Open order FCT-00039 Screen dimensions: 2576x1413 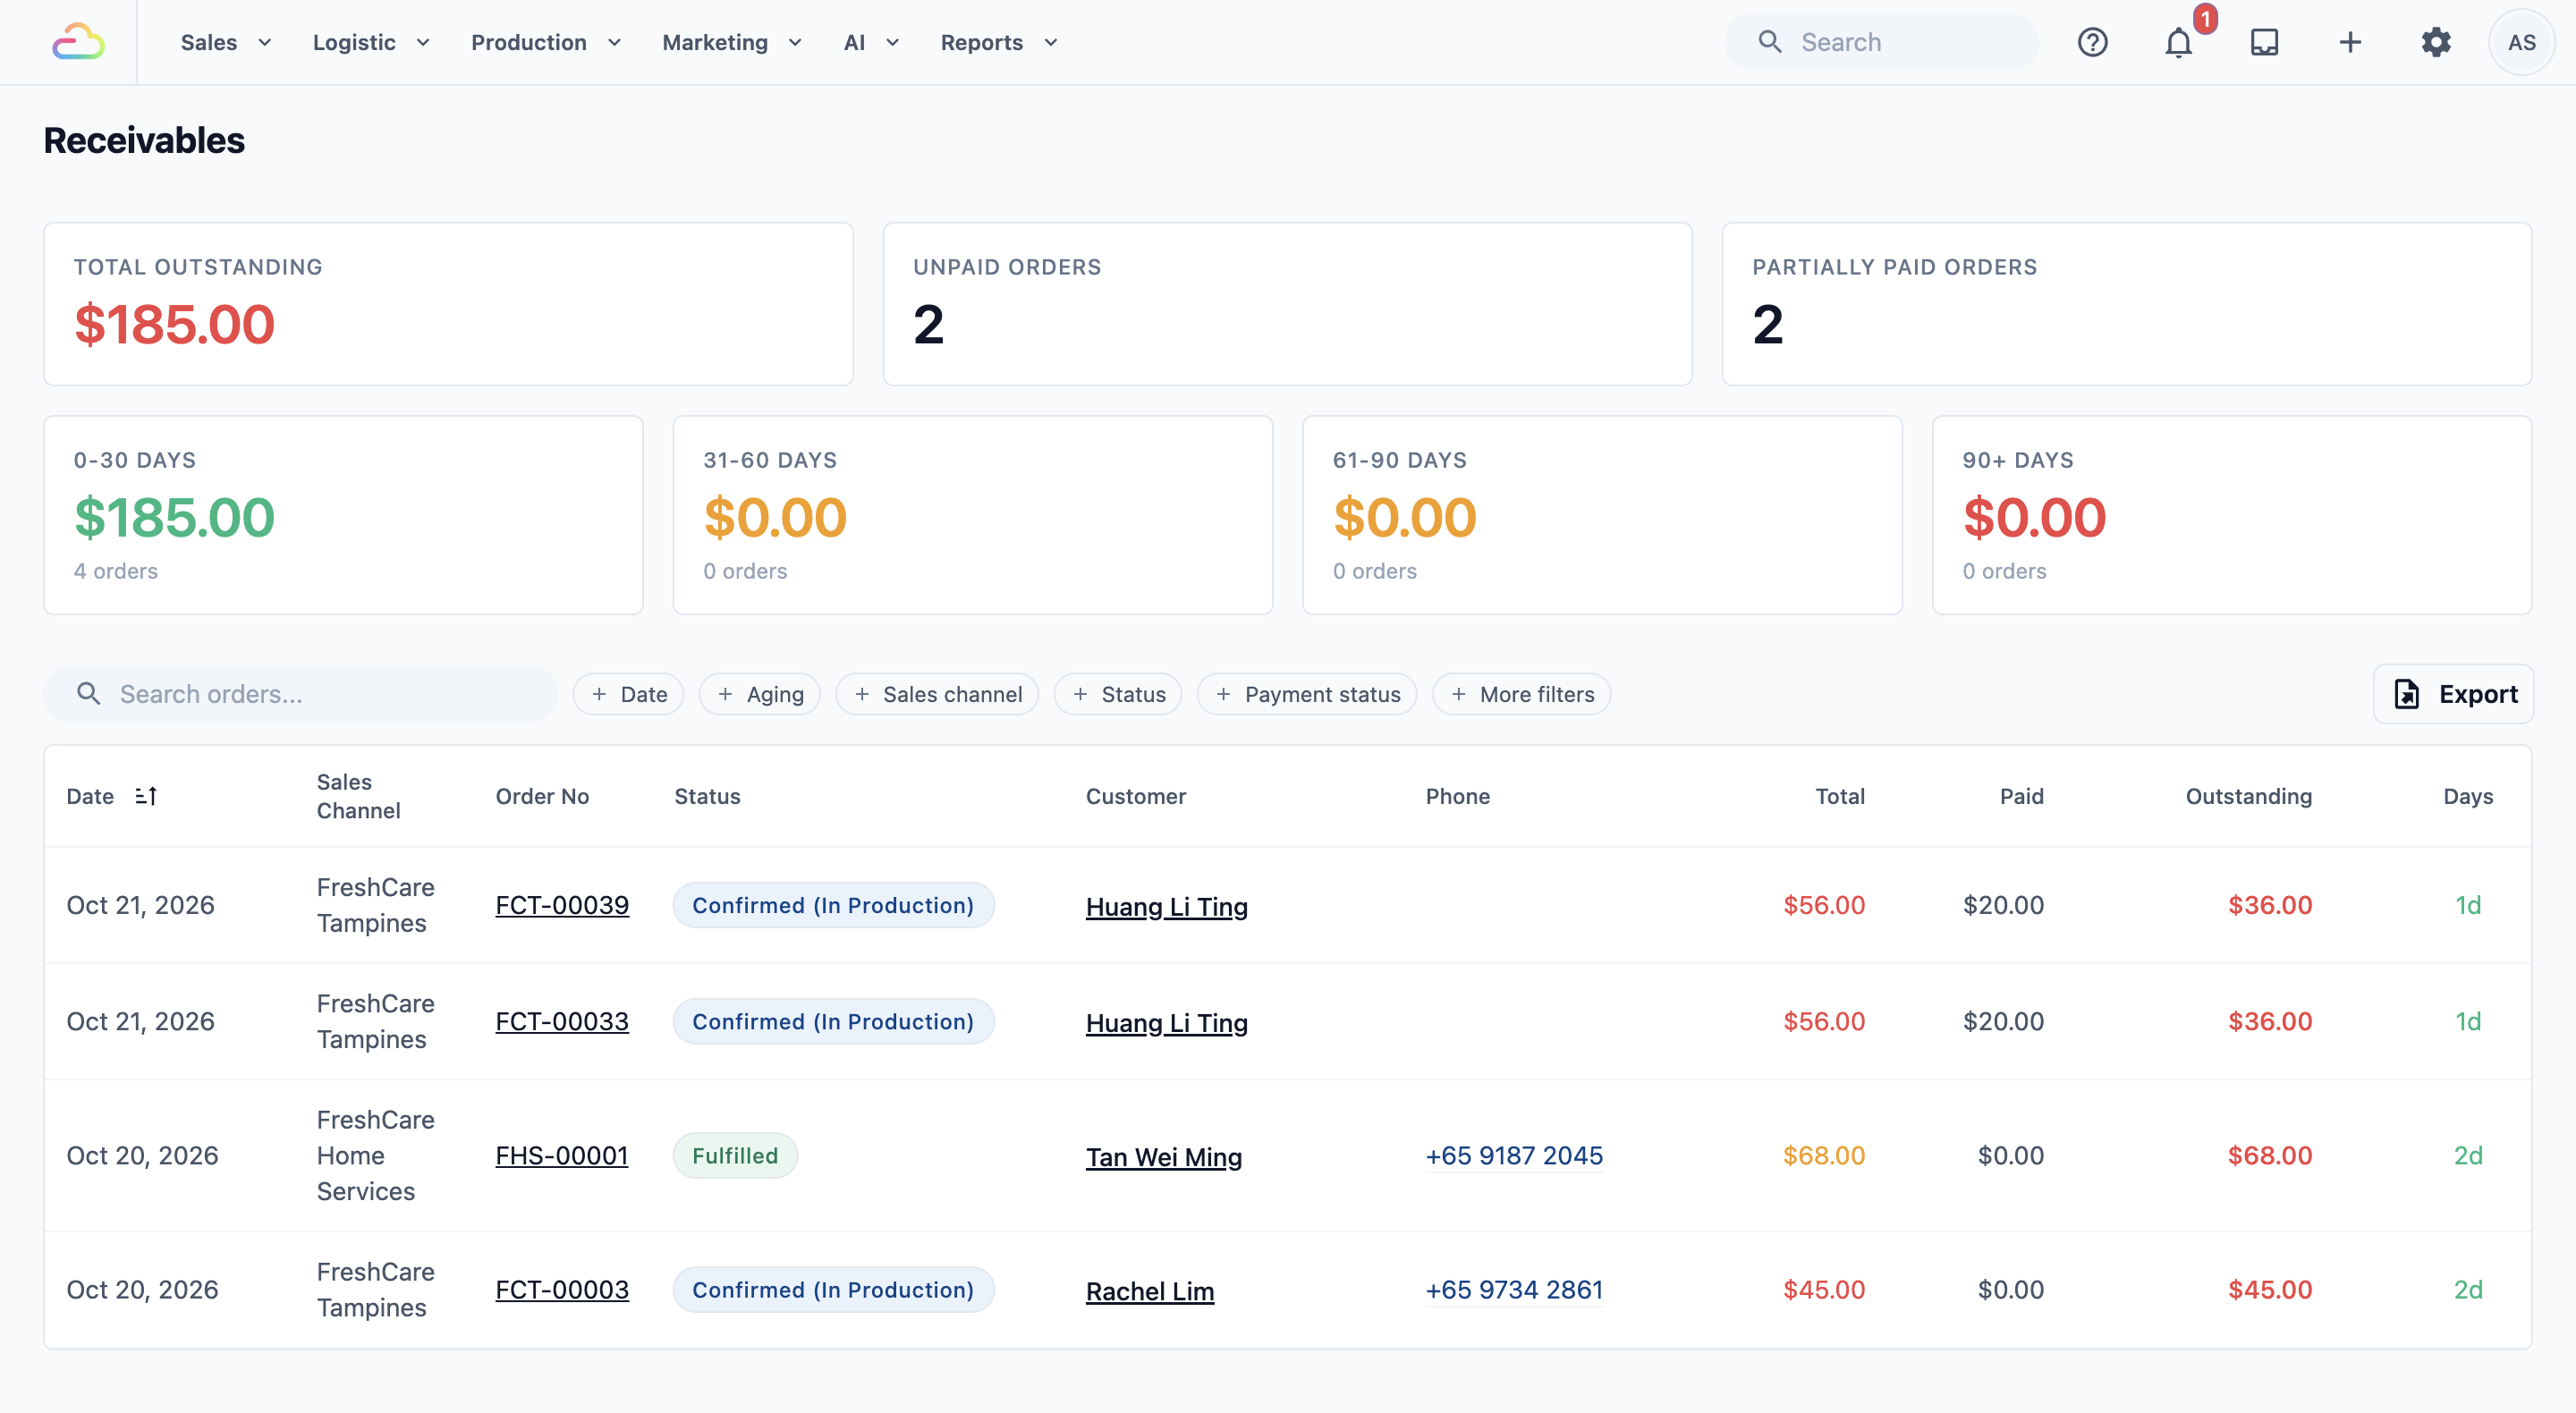(x=562, y=905)
